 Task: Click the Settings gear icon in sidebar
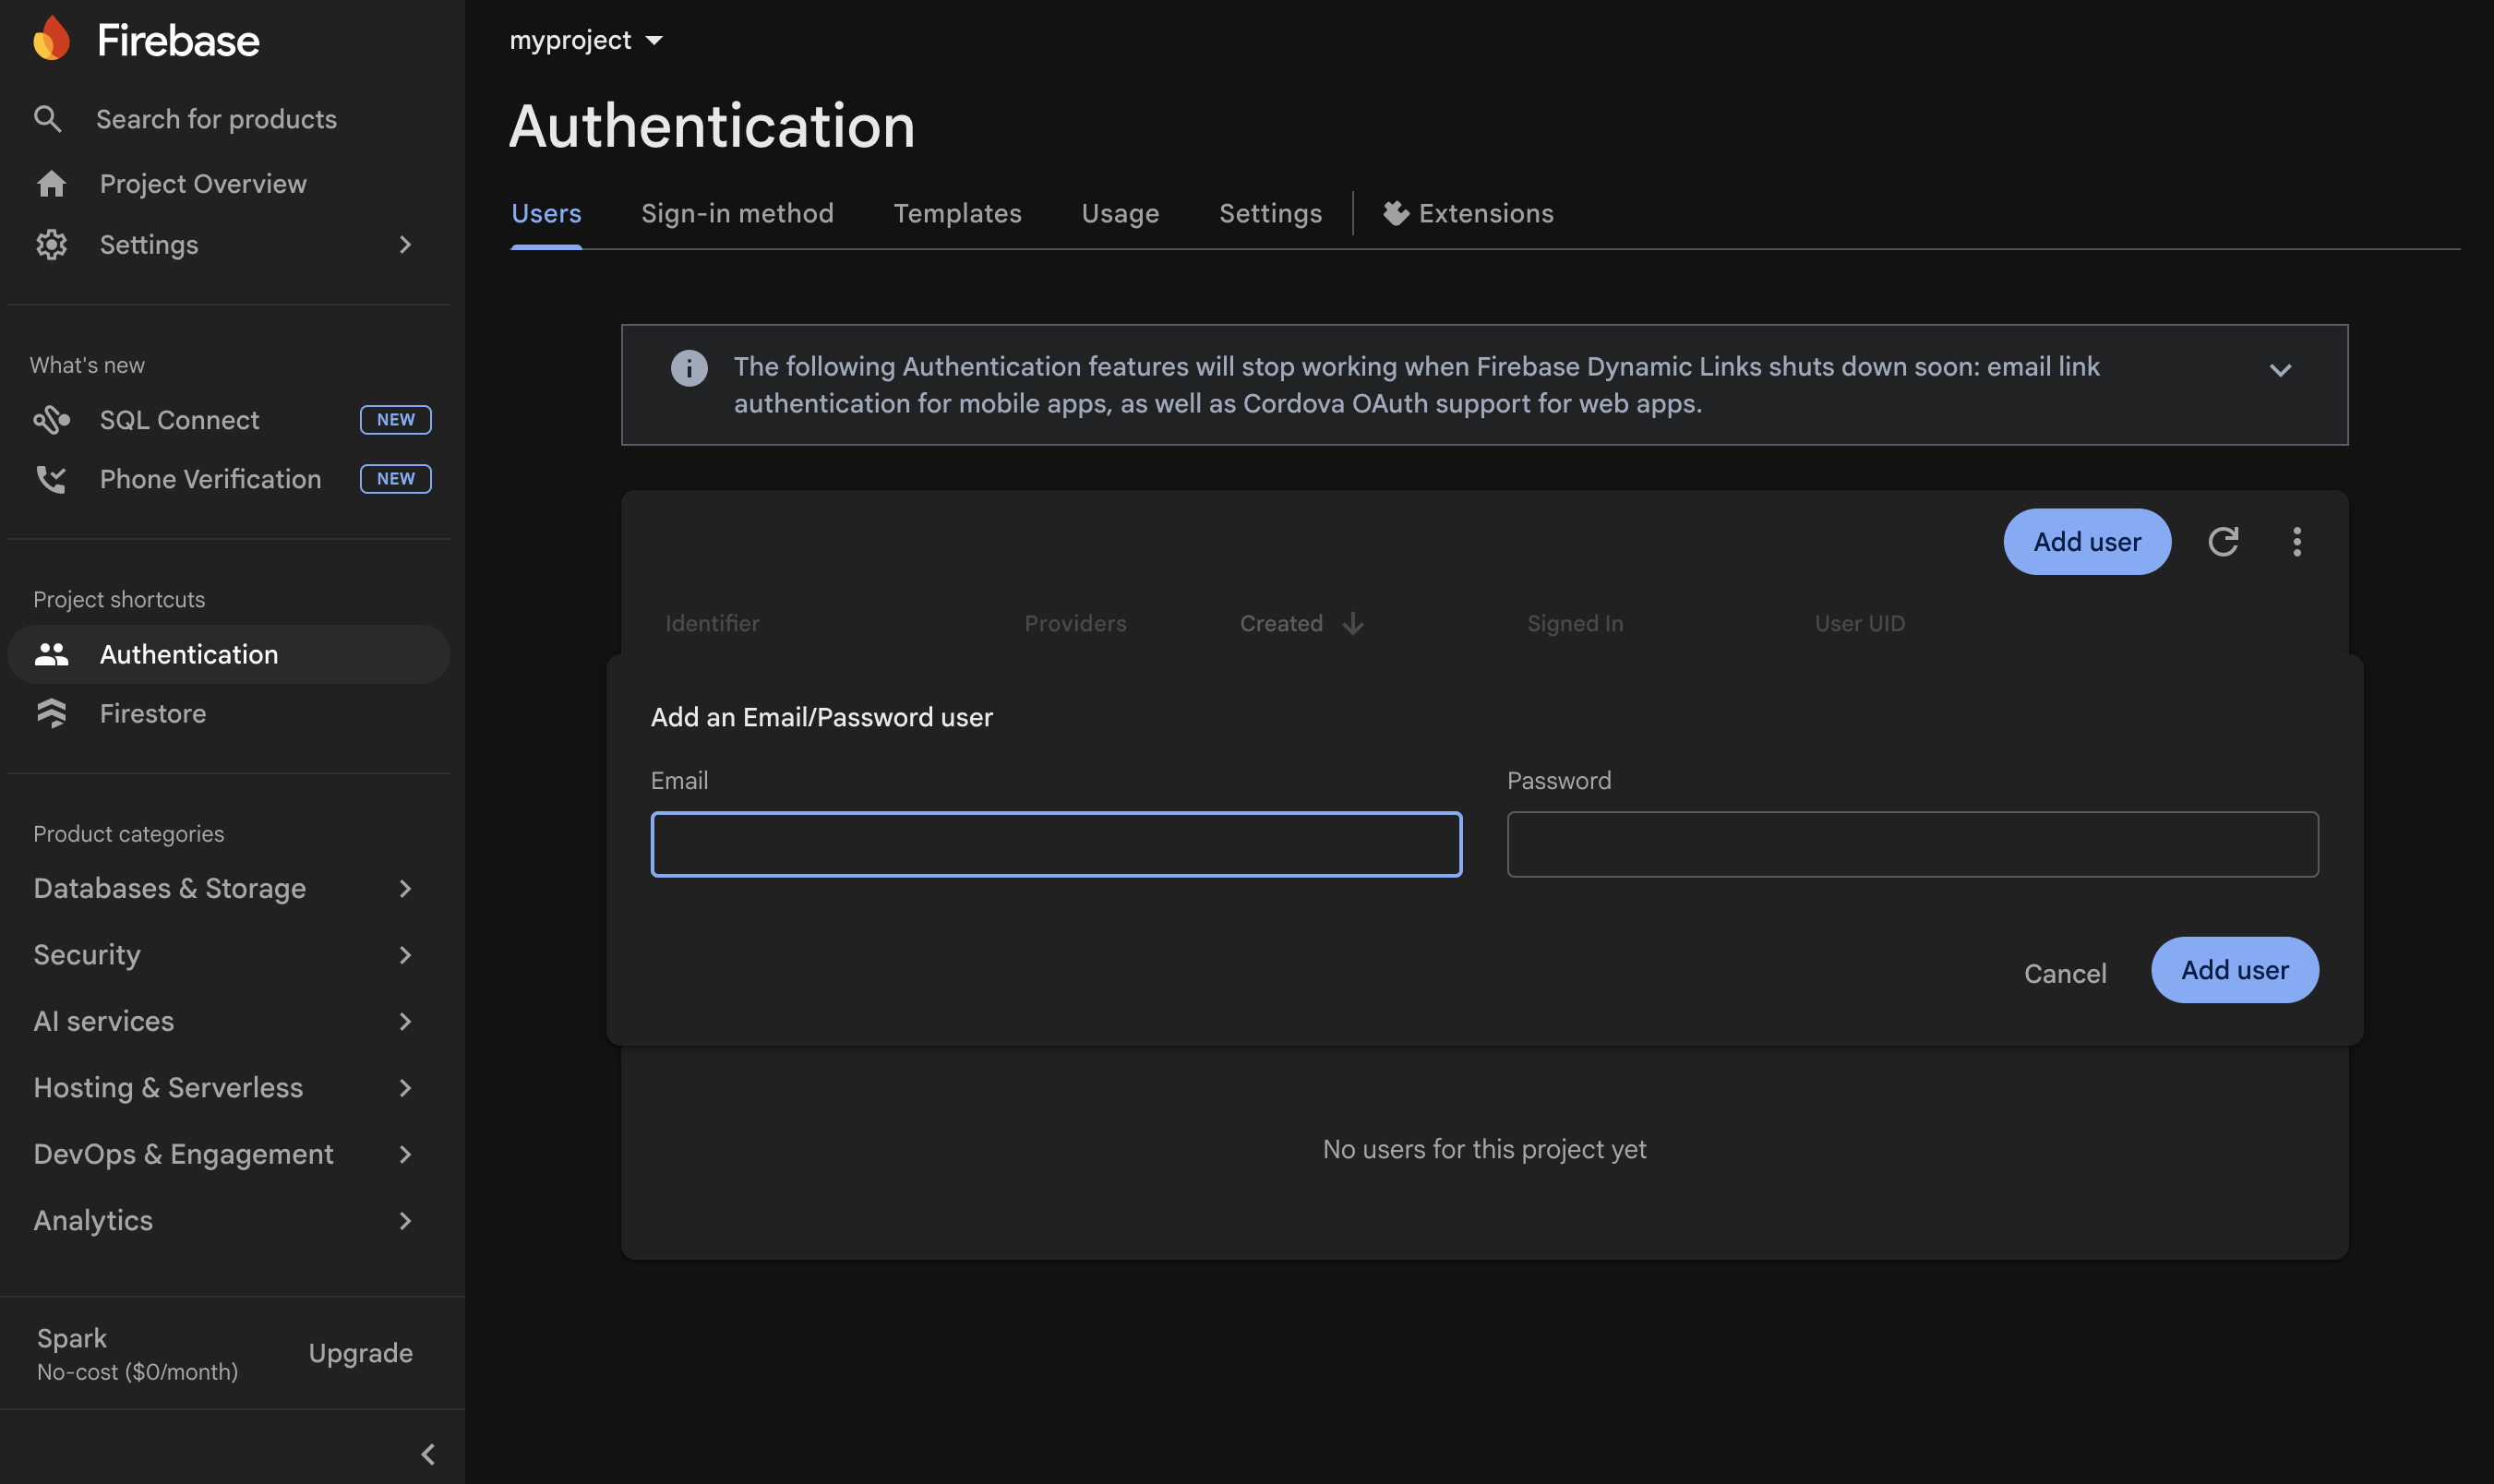coord(51,245)
